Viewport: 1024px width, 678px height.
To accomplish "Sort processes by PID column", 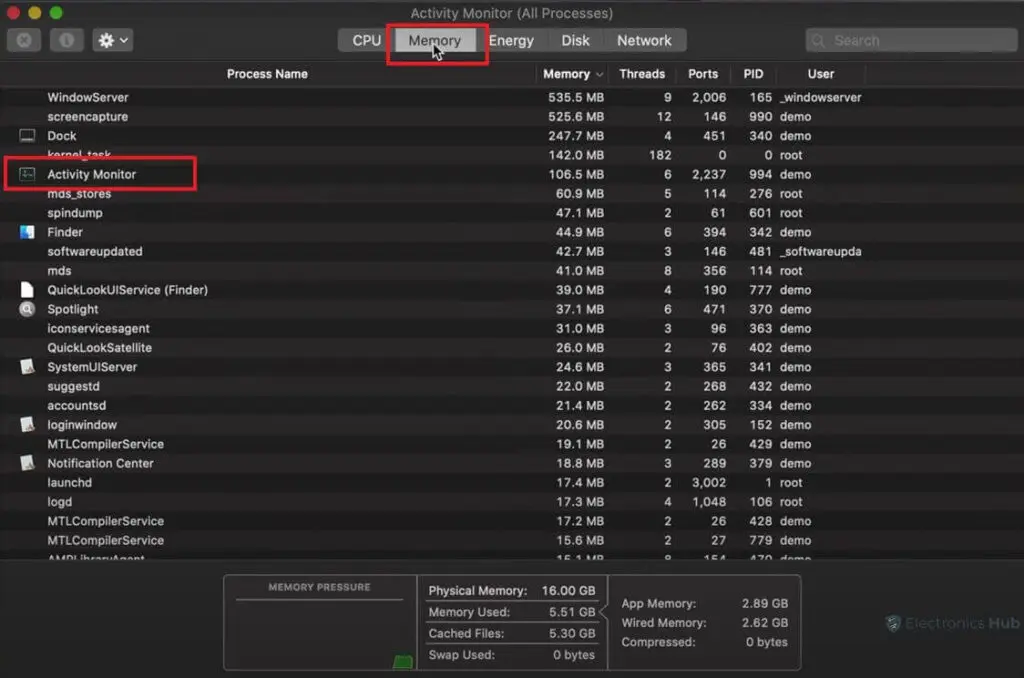I will pyautogui.click(x=752, y=74).
